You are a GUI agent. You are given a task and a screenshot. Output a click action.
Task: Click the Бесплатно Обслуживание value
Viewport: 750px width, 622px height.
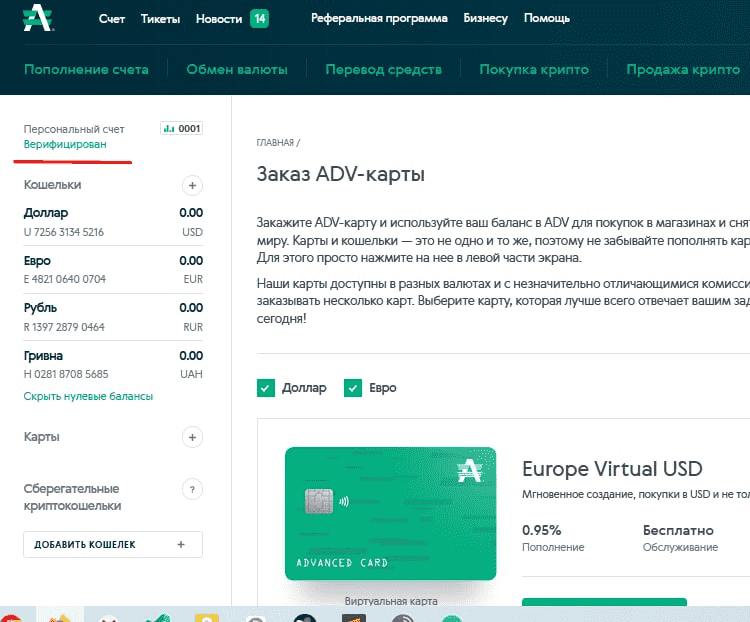tap(678, 530)
